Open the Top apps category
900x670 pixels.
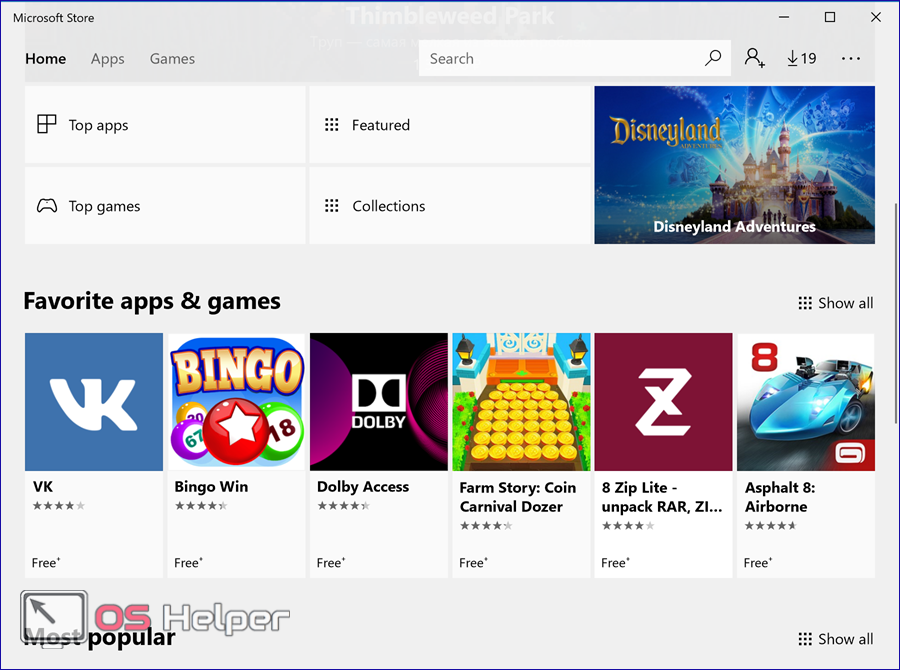point(165,125)
